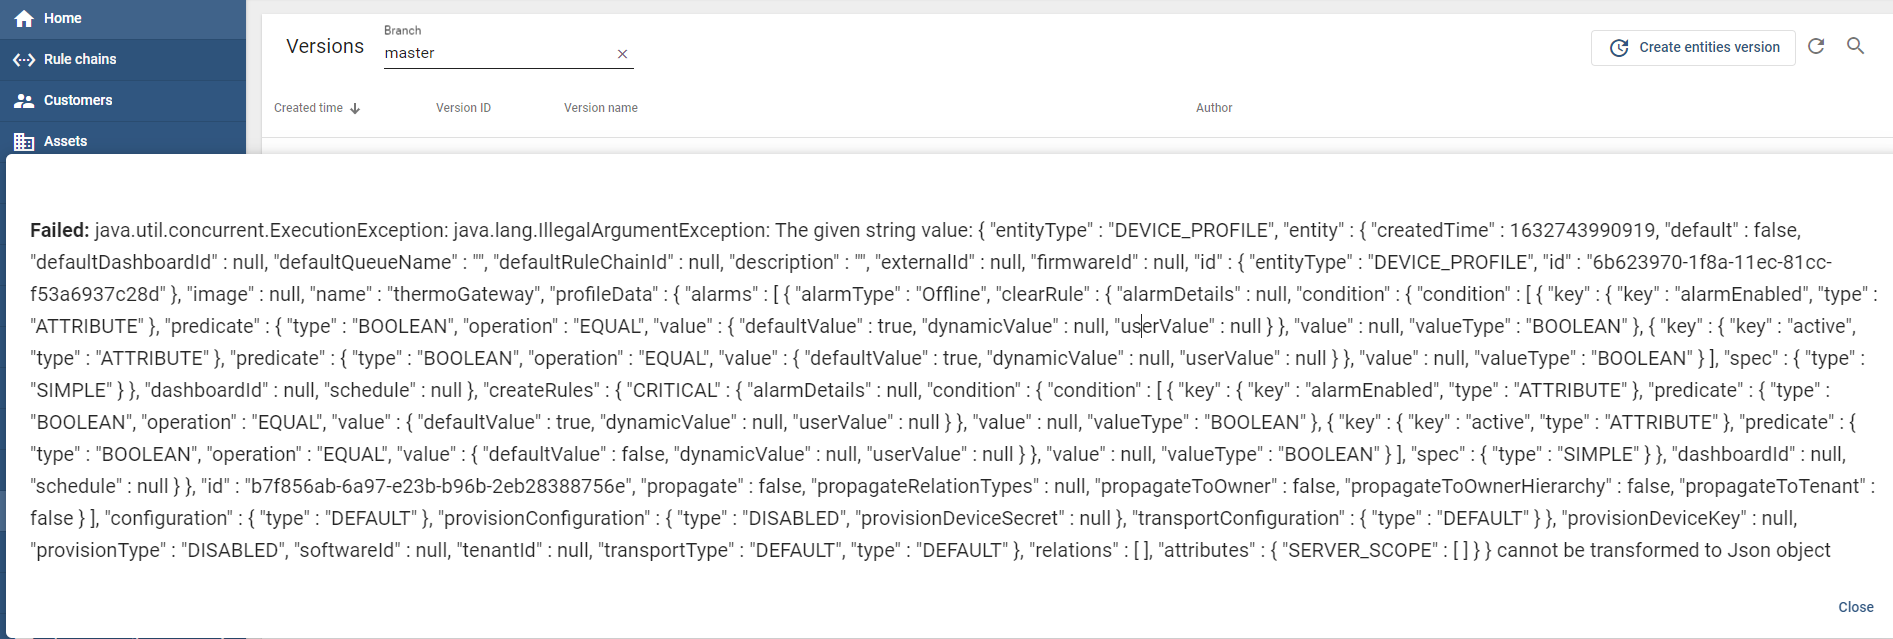
Task: Open the Customers menu entry
Action: 77,100
